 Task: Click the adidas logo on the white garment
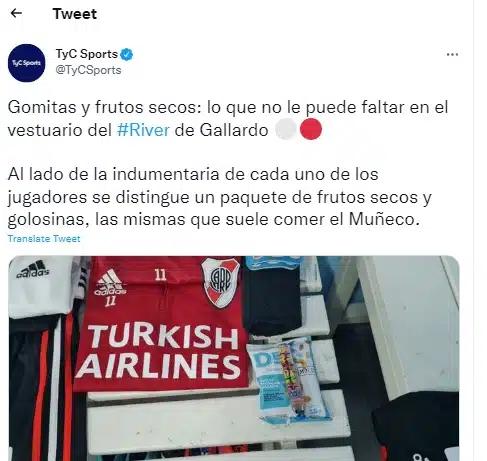33,269
